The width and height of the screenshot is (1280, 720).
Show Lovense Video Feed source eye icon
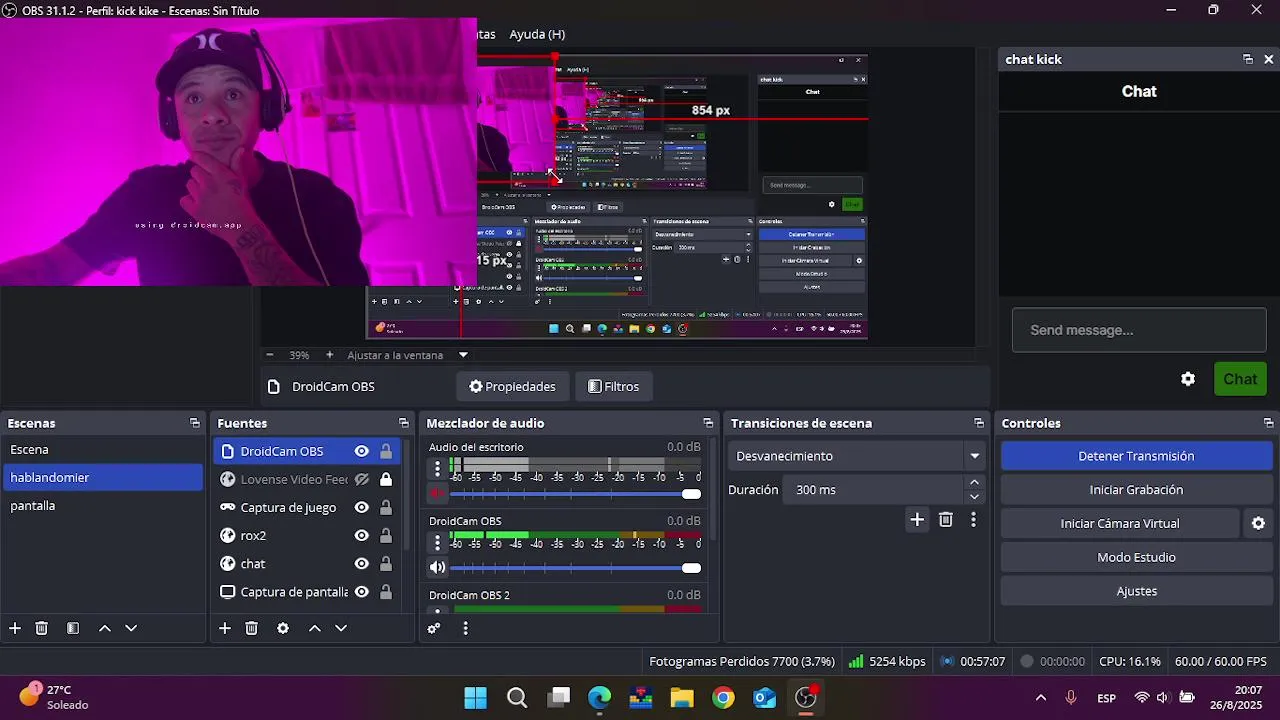coord(362,479)
